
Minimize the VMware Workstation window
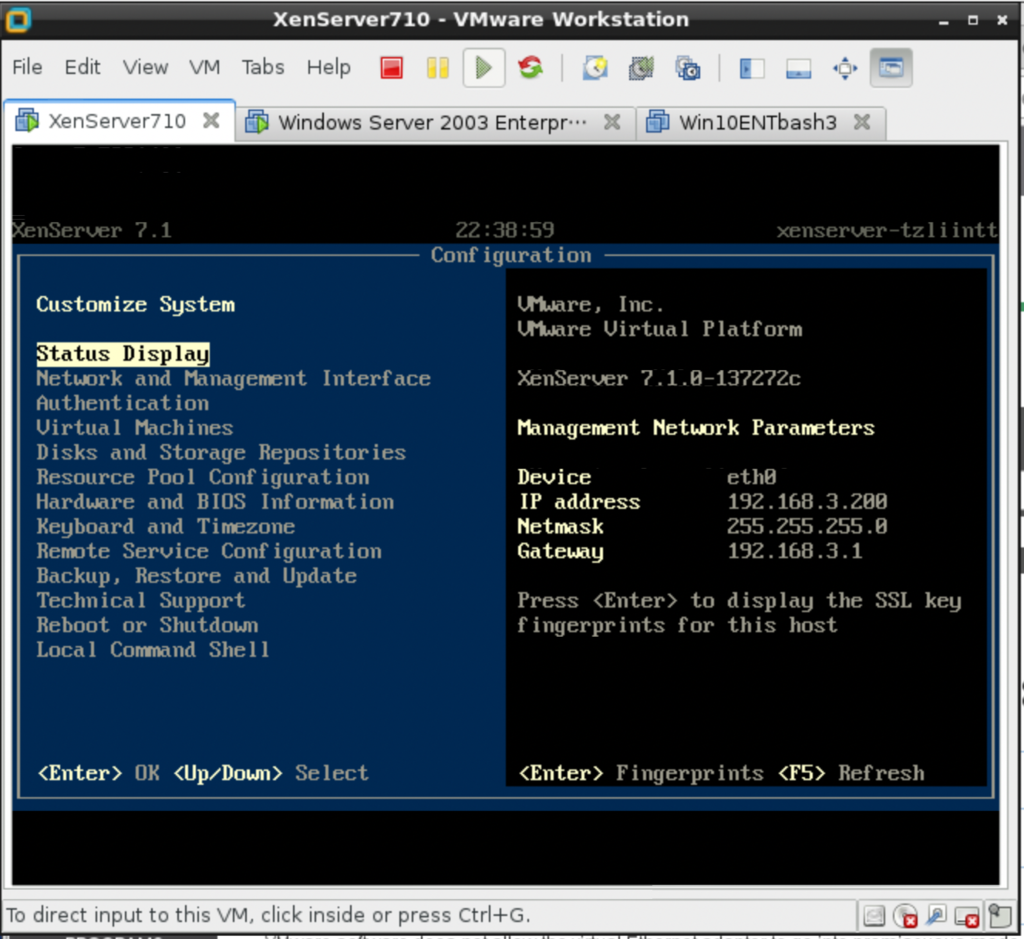click(943, 20)
